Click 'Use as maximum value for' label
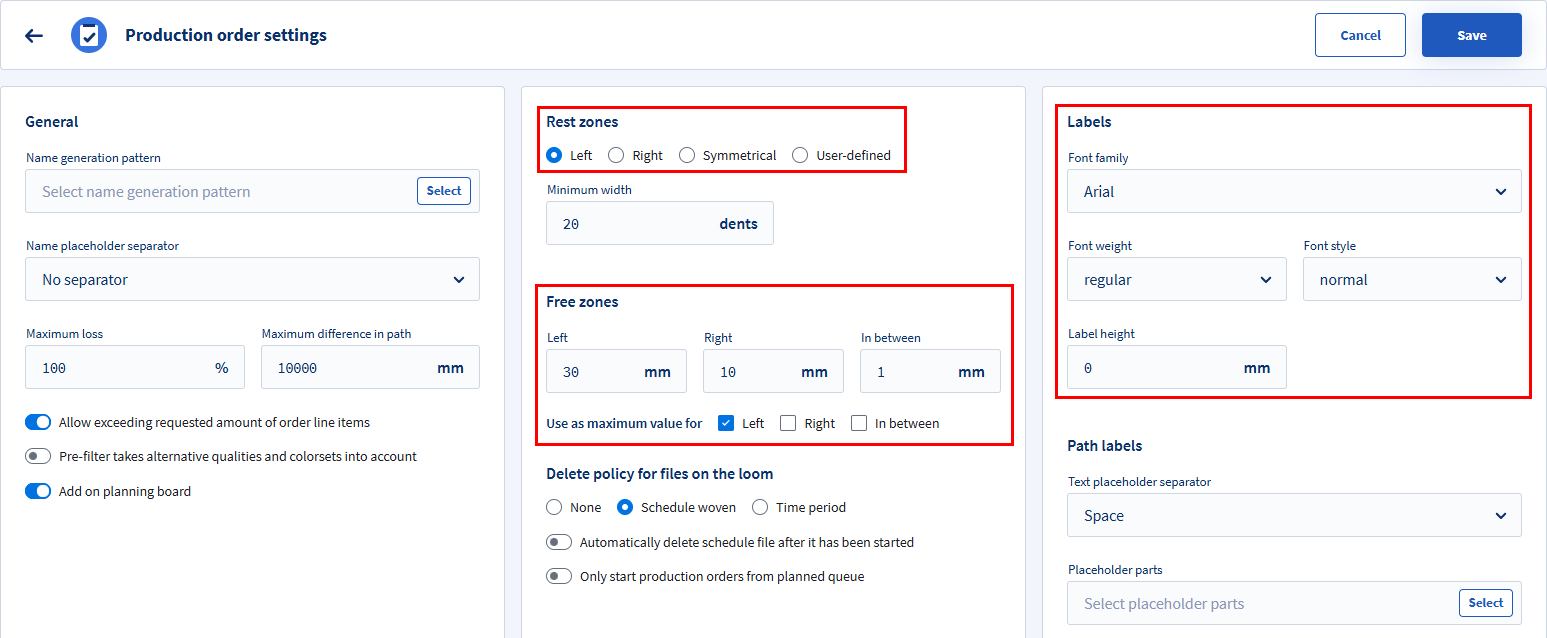 [x=624, y=423]
